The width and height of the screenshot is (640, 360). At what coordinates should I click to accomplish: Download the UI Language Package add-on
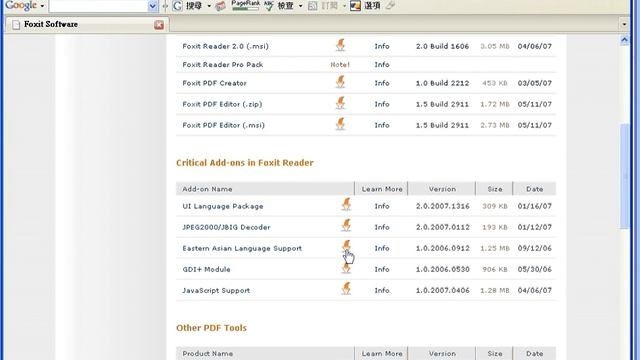tap(346, 204)
